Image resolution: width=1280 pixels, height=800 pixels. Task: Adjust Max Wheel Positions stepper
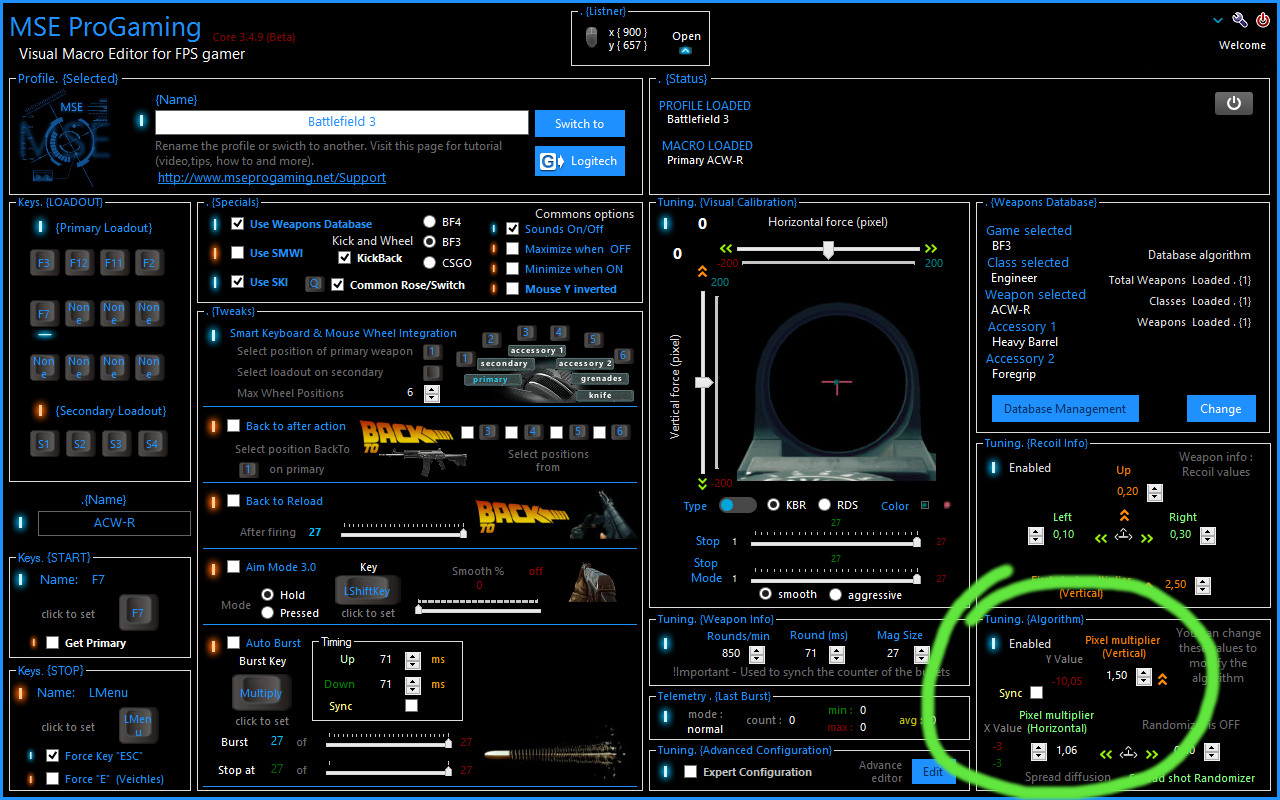[432, 393]
